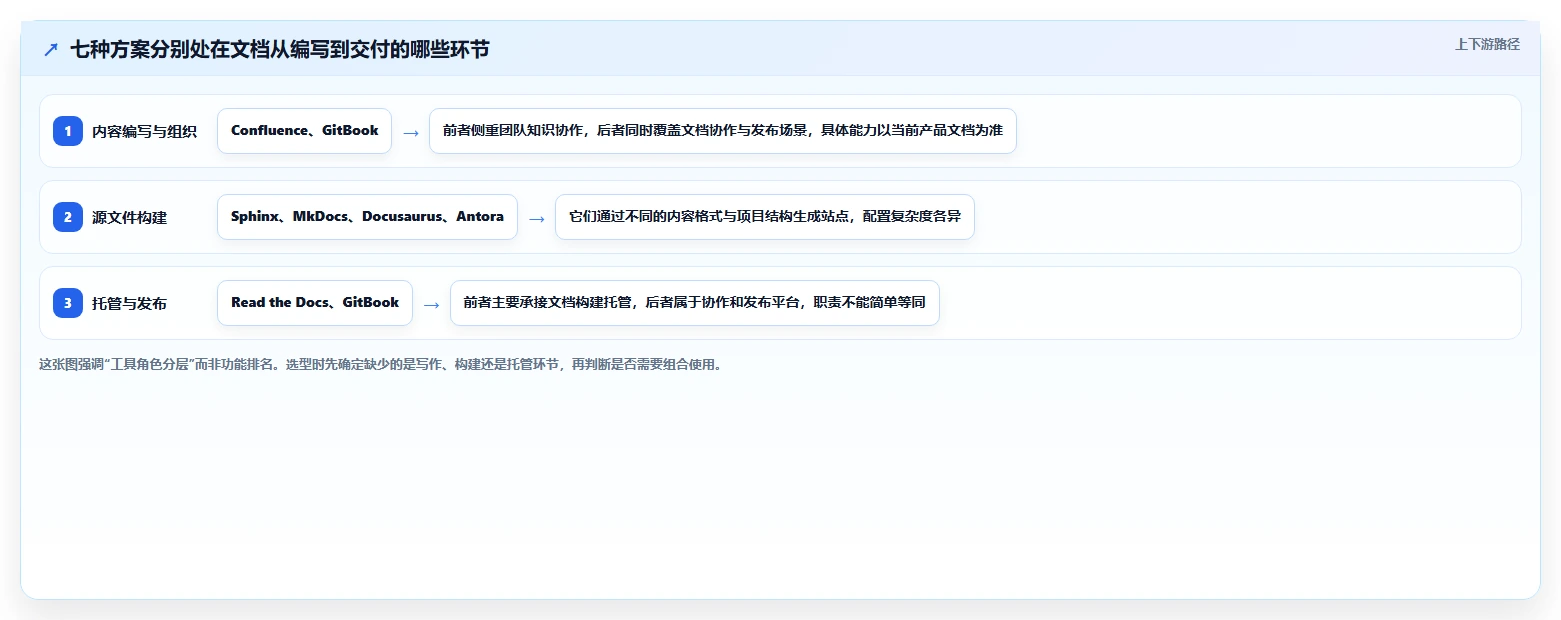The width and height of the screenshot is (1561, 620).
Task: Click the 源文件构建 stage label
Action: 129,218
